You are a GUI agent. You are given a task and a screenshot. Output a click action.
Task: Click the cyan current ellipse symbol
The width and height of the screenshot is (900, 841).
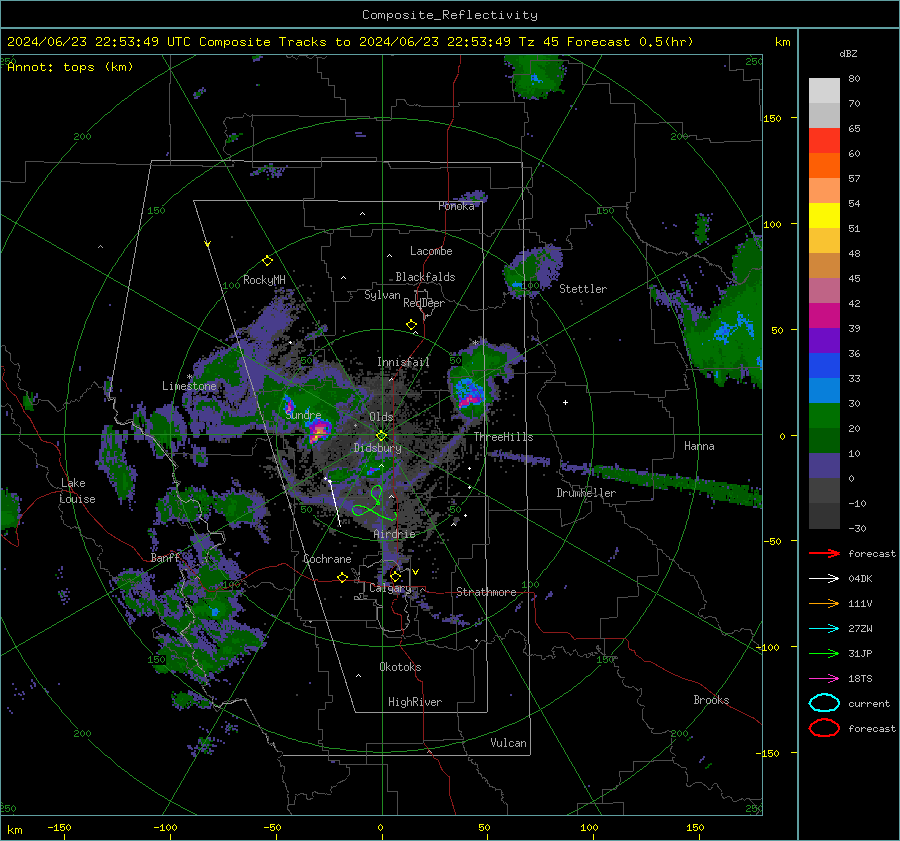click(x=824, y=703)
